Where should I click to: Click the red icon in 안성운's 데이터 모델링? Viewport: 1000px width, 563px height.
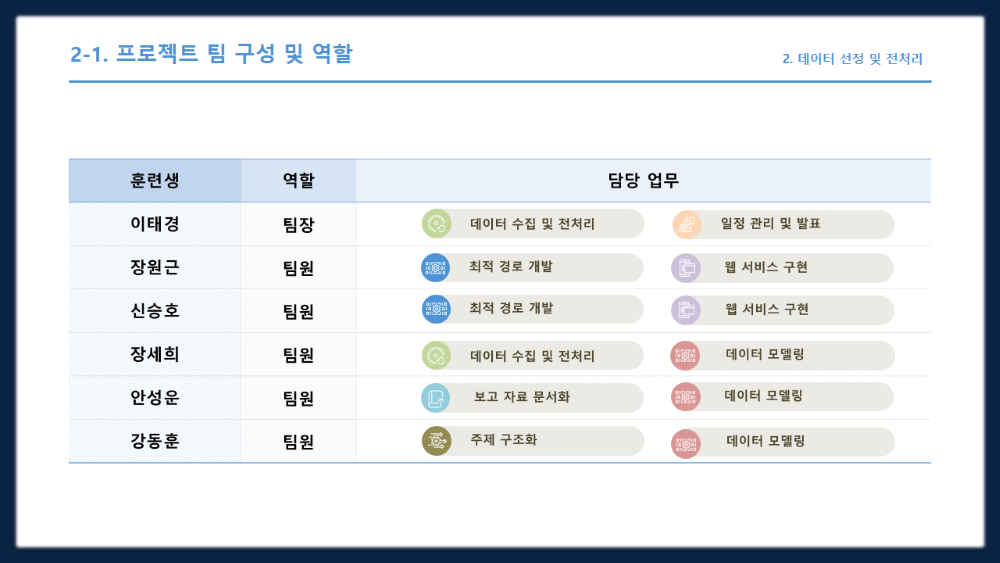pos(686,397)
